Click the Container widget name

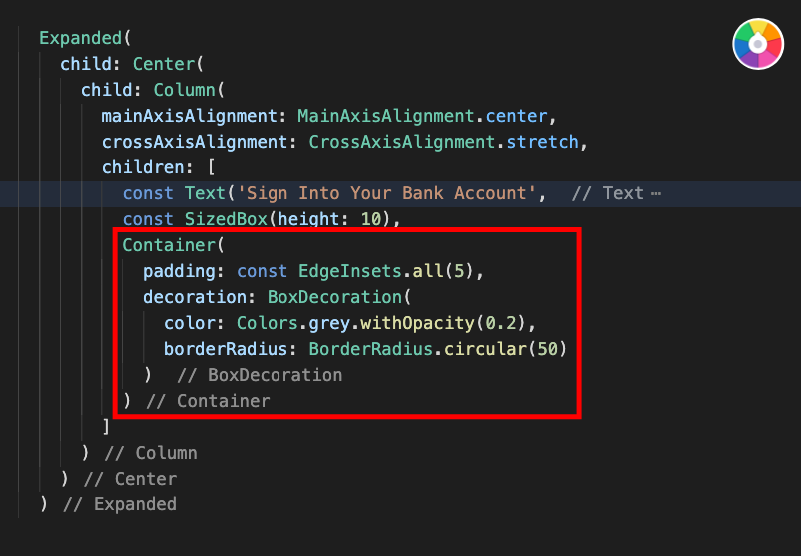coord(169,245)
